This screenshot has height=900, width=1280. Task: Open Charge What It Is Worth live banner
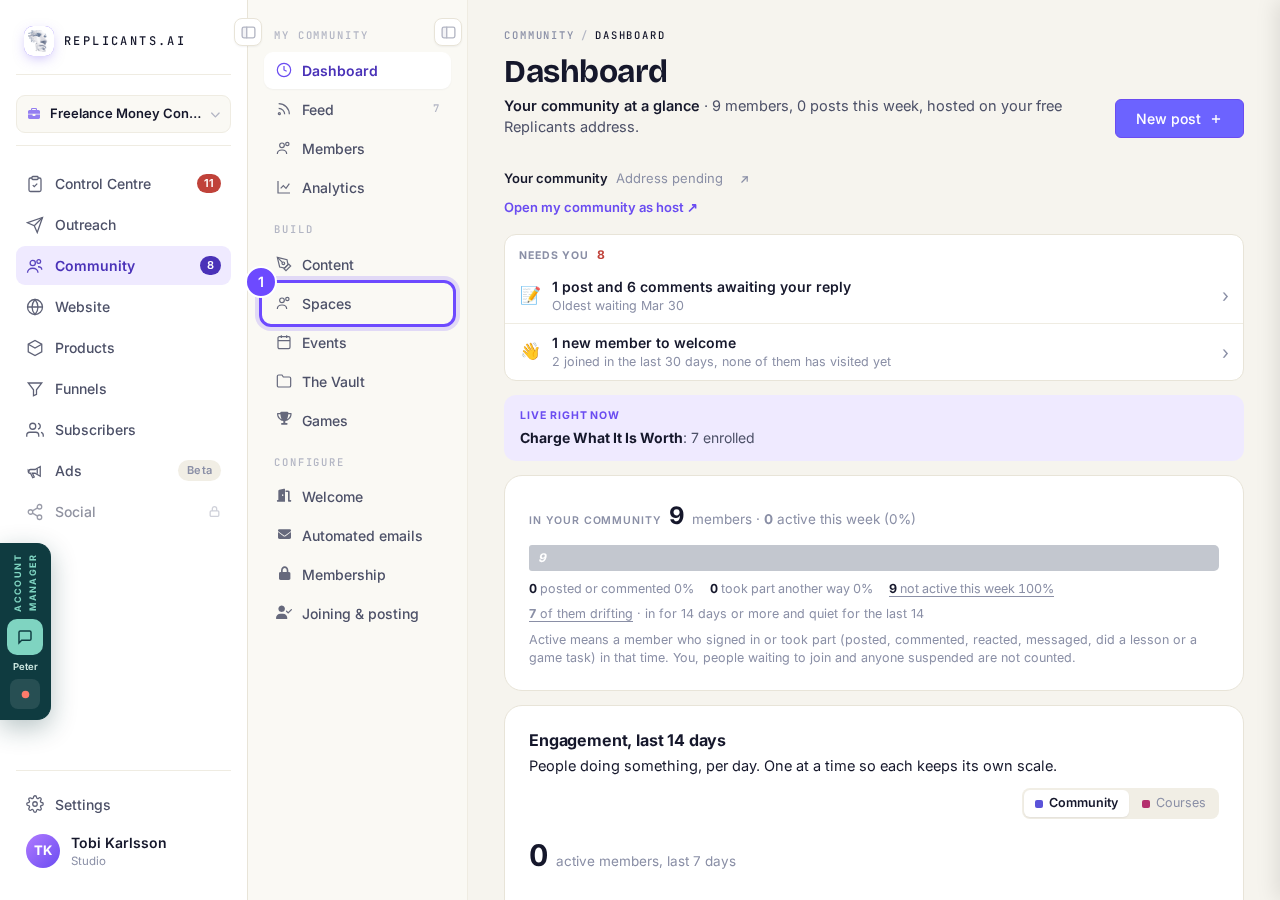tap(874, 428)
